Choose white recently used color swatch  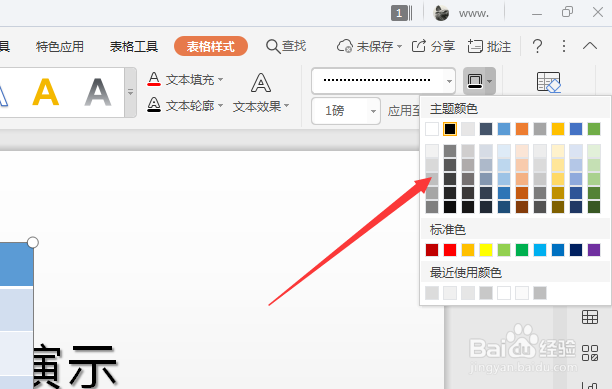coord(504,293)
